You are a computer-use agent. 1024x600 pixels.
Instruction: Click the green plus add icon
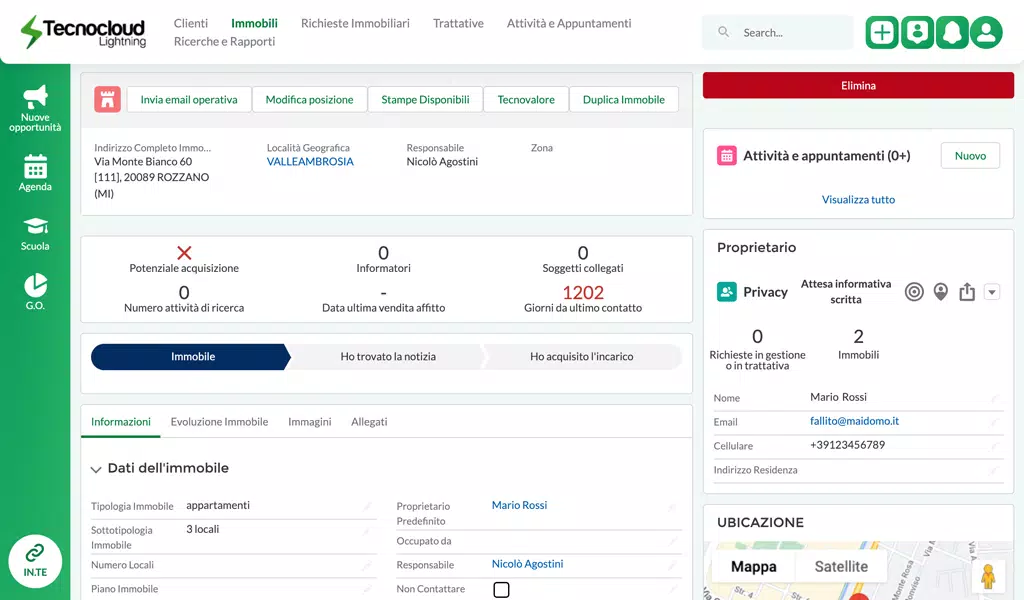[882, 32]
